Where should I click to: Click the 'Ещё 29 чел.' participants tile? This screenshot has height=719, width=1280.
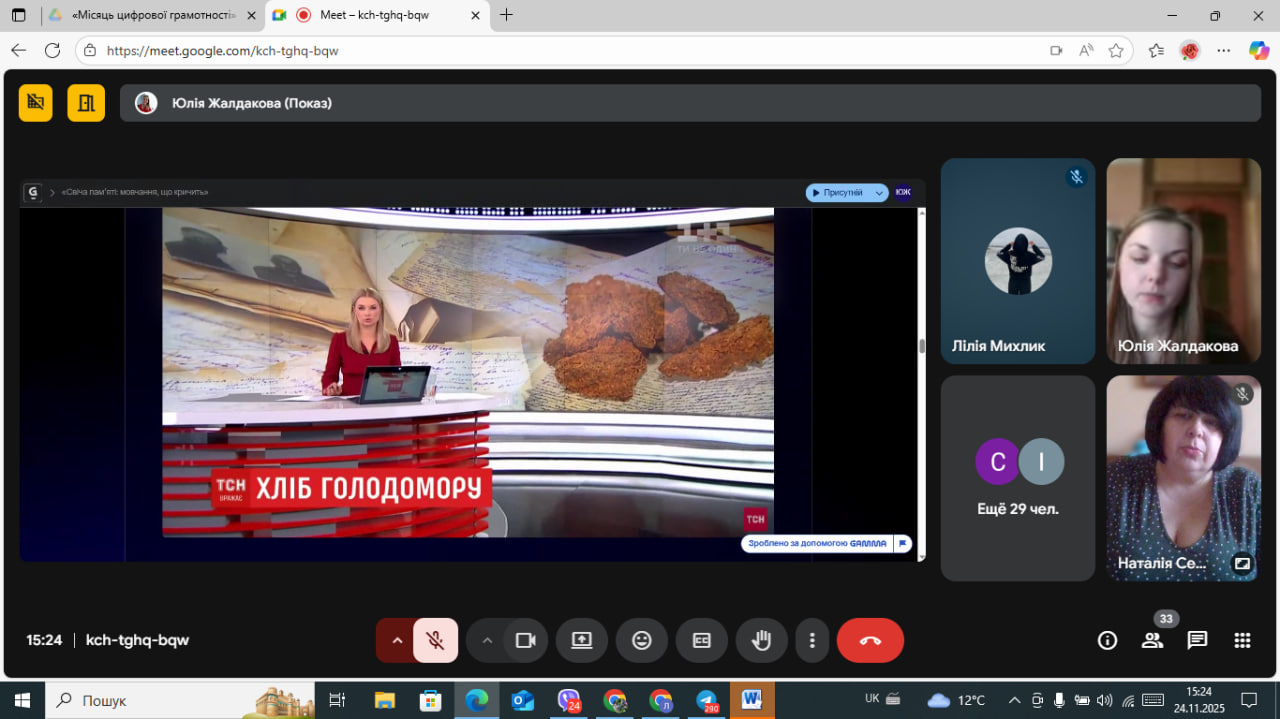click(x=1017, y=478)
